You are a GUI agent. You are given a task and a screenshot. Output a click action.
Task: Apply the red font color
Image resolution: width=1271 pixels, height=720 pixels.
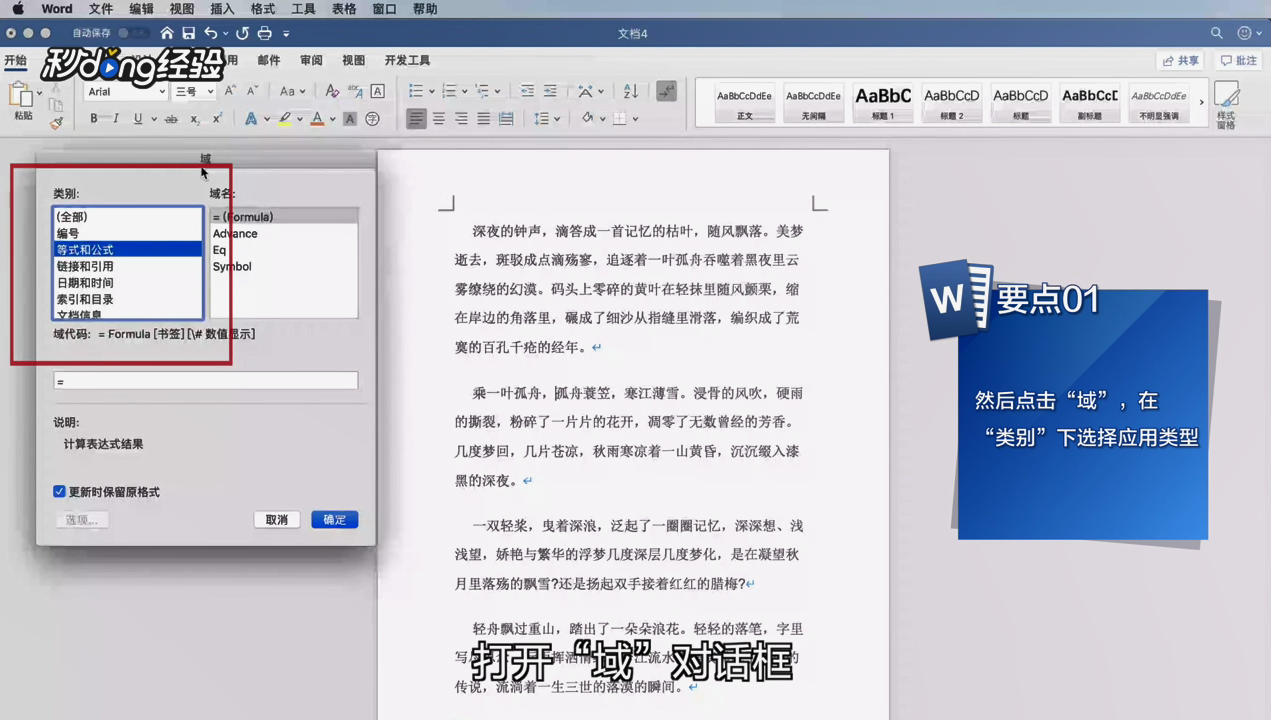pos(317,119)
